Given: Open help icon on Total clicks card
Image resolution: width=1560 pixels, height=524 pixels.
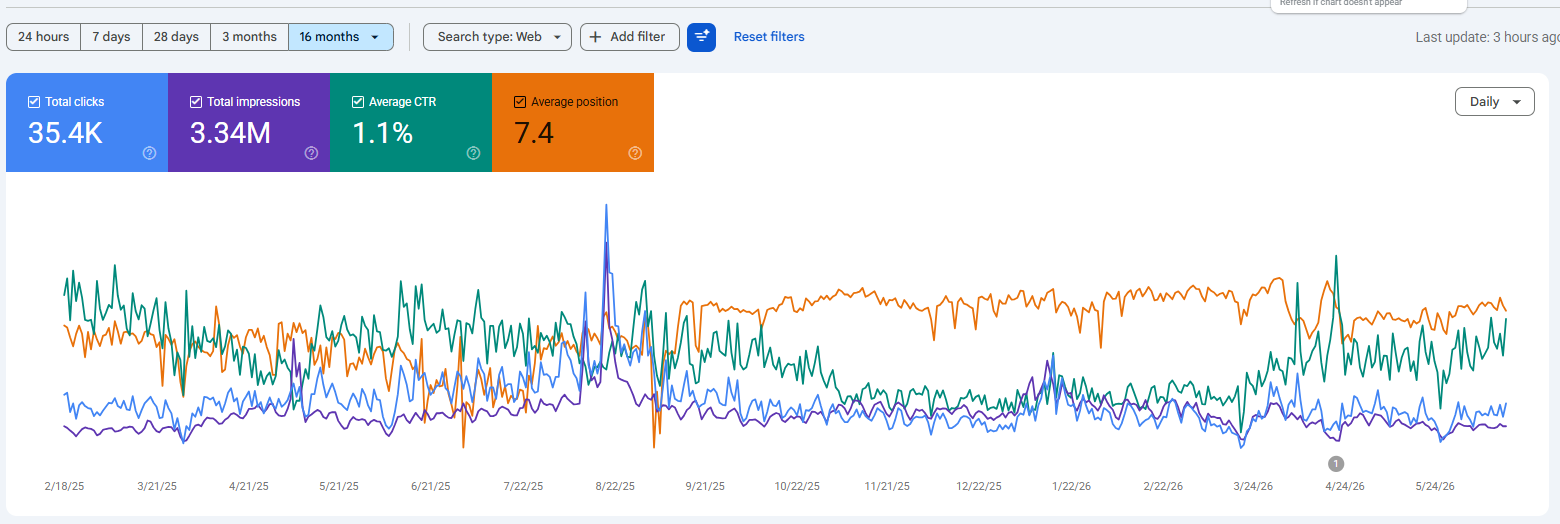Looking at the screenshot, I should pyautogui.click(x=150, y=153).
